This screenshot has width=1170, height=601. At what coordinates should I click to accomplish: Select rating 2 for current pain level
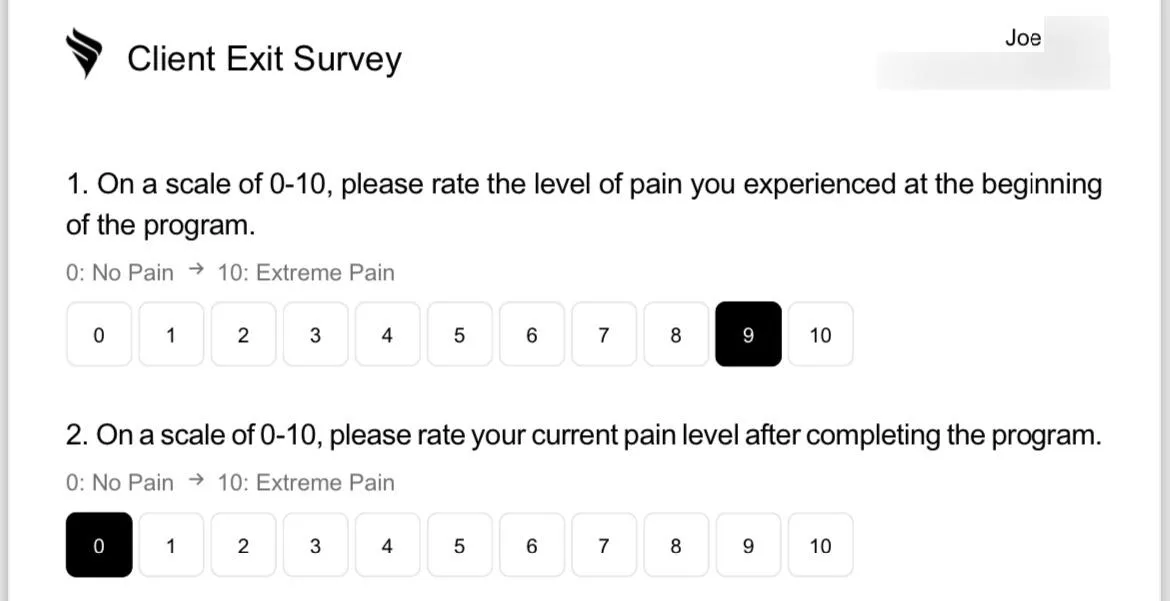pyautogui.click(x=243, y=545)
